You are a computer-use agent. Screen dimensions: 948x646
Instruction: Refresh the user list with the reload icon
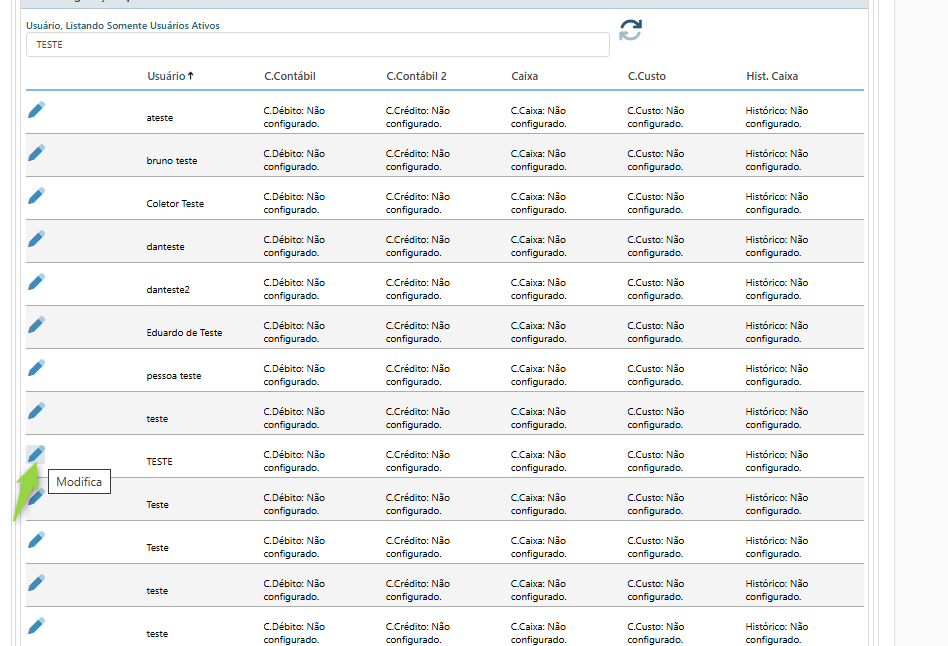pos(630,30)
